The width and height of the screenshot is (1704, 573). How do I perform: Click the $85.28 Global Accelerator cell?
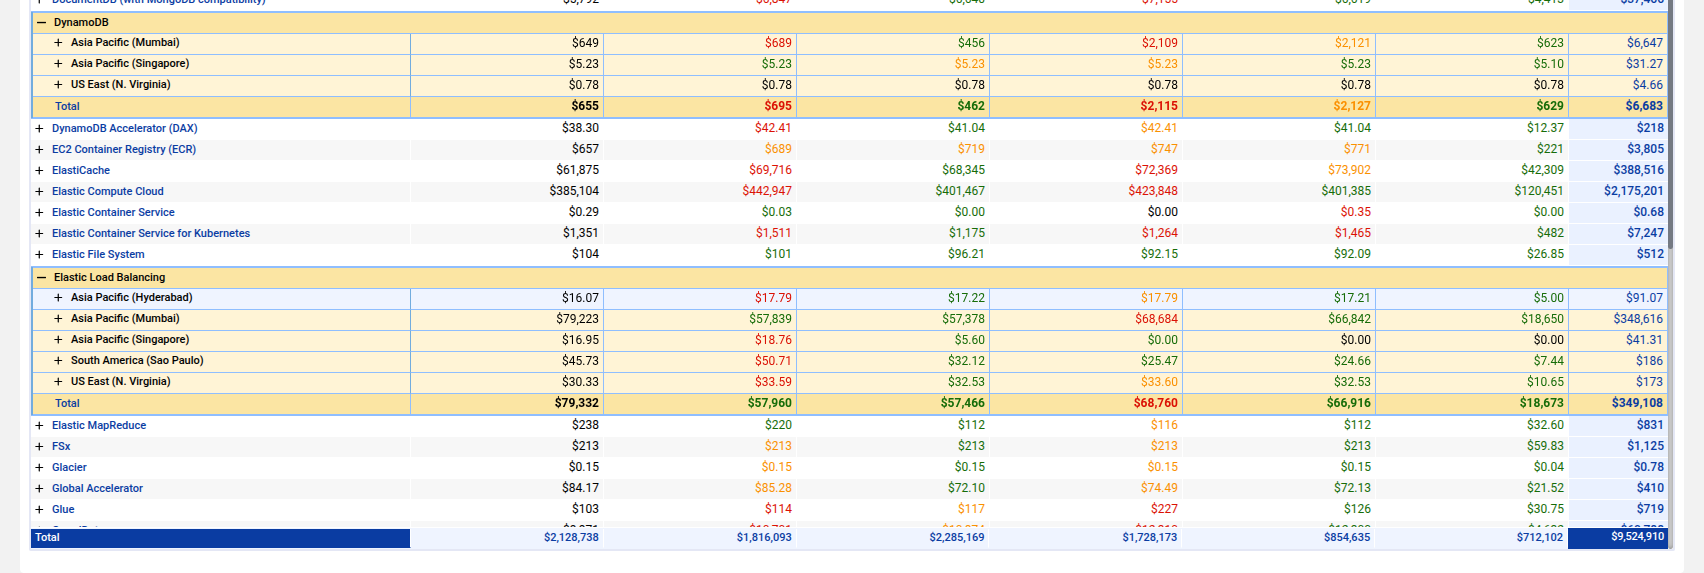coord(773,488)
